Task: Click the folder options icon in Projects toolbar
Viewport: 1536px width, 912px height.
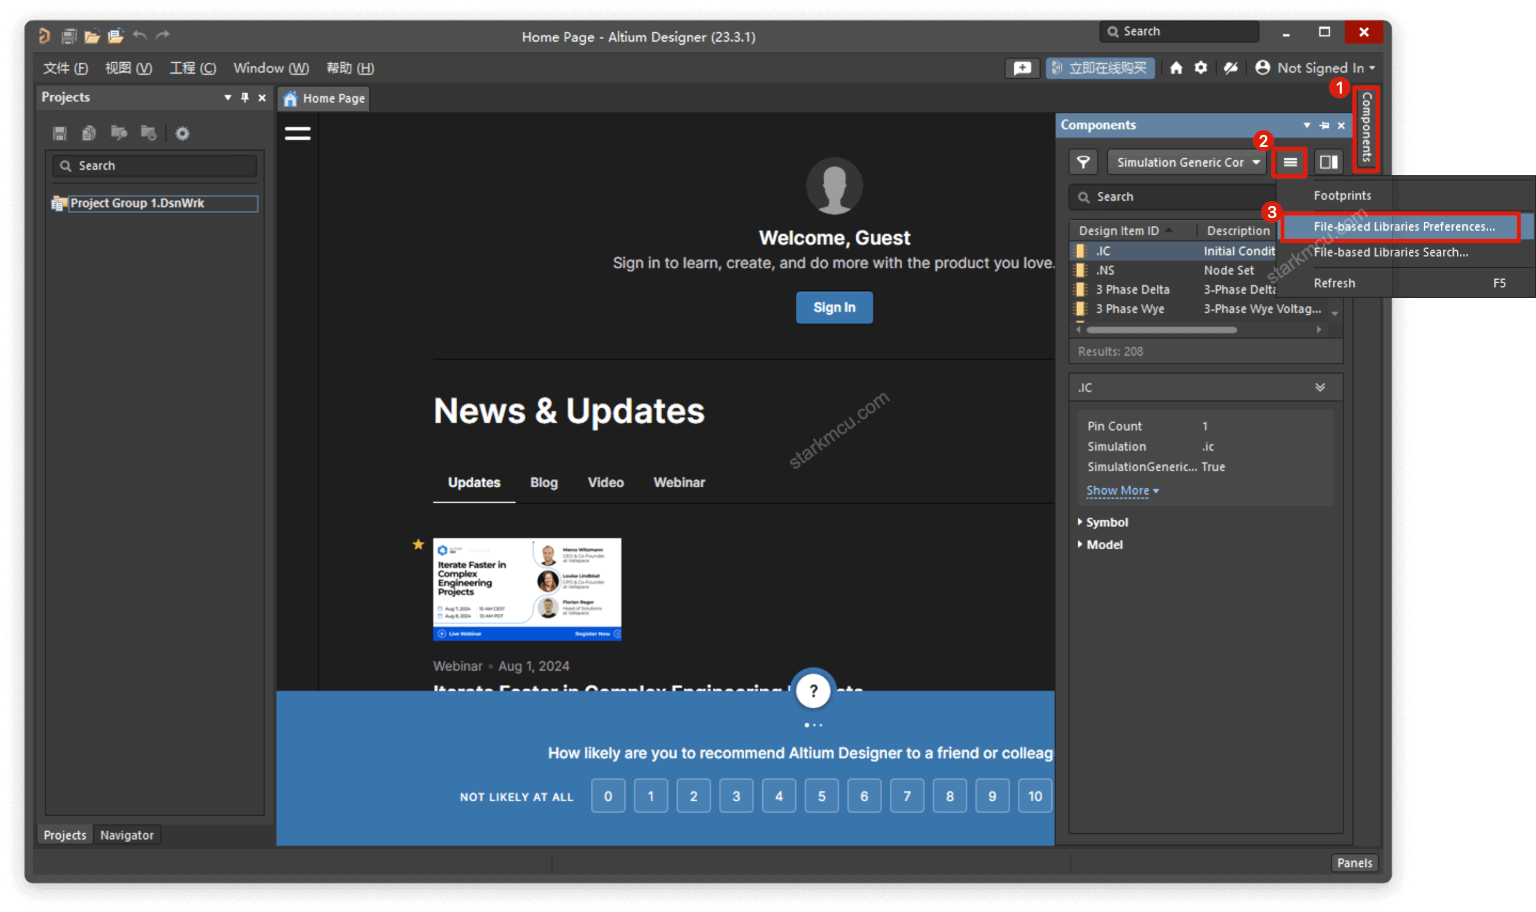Action: coord(149,133)
